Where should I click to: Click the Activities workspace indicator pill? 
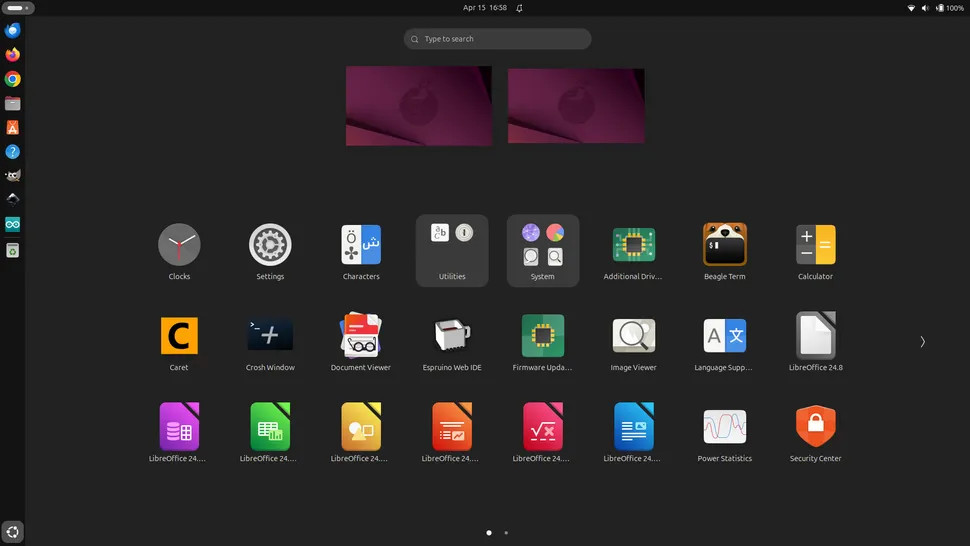(17, 8)
